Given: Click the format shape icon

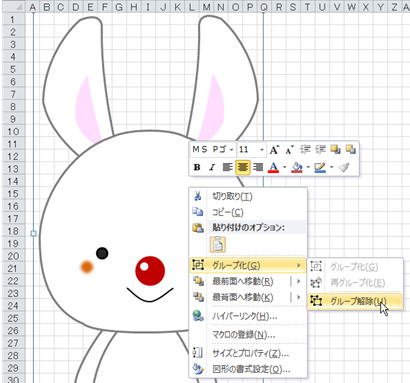Looking at the screenshot, I should 198,369.
